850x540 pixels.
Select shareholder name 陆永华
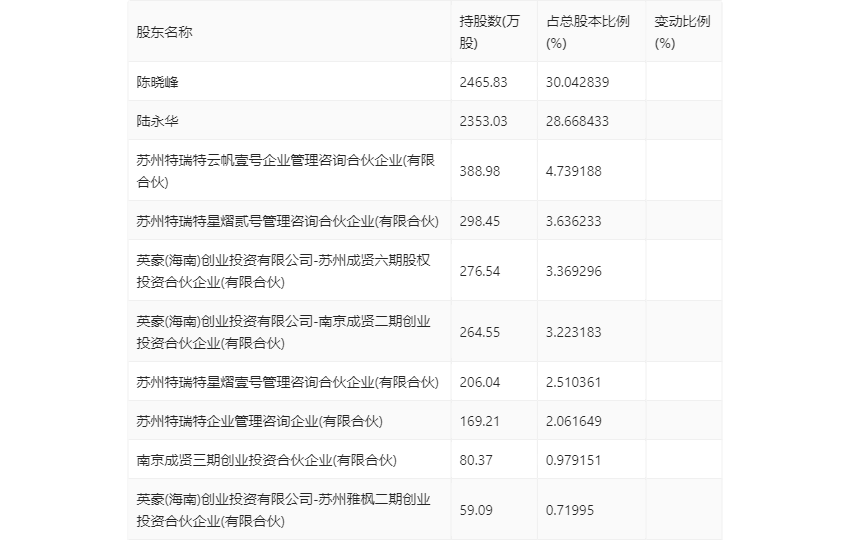click(157, 121)
